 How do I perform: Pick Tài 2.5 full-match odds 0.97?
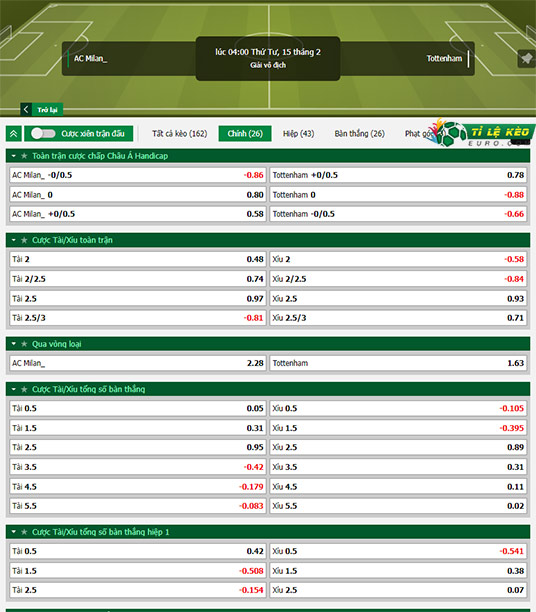[x=138, y=299]
